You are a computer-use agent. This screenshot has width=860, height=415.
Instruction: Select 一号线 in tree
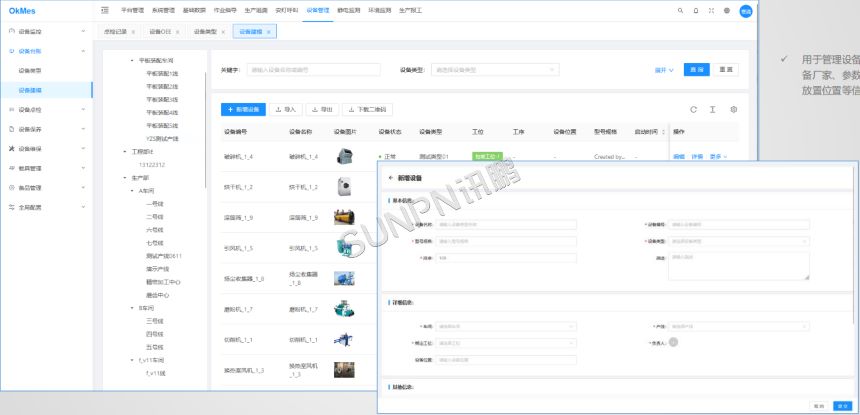tap(155, 204)
